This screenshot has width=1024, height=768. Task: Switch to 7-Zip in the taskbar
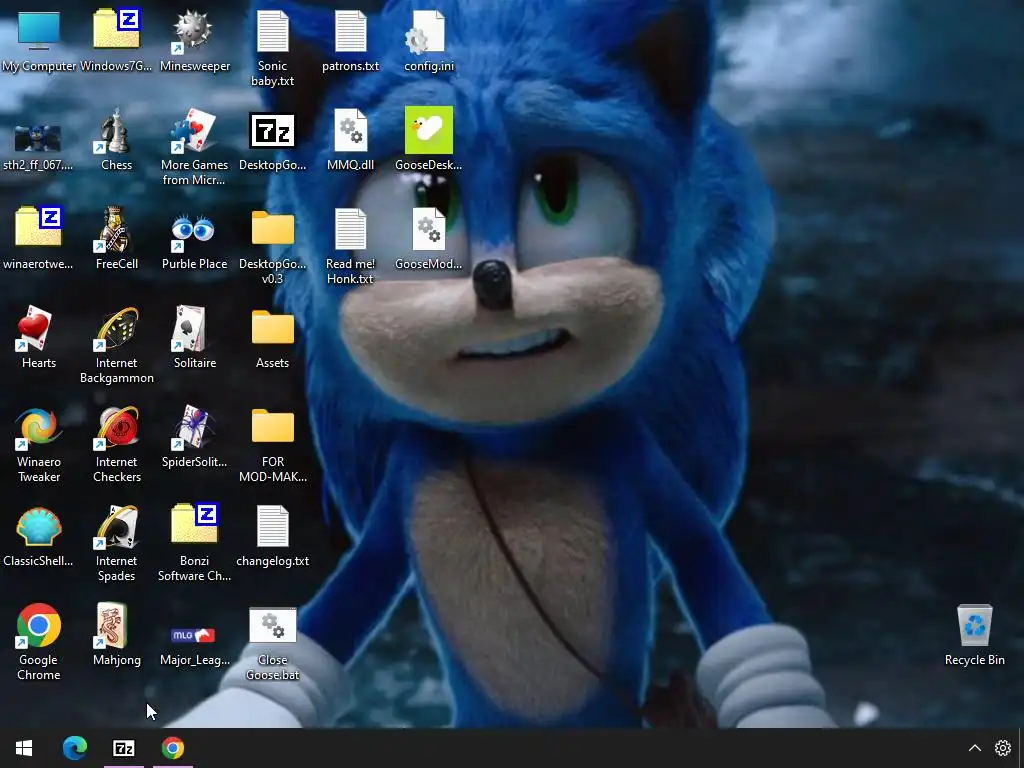click(x=123, y=748)
